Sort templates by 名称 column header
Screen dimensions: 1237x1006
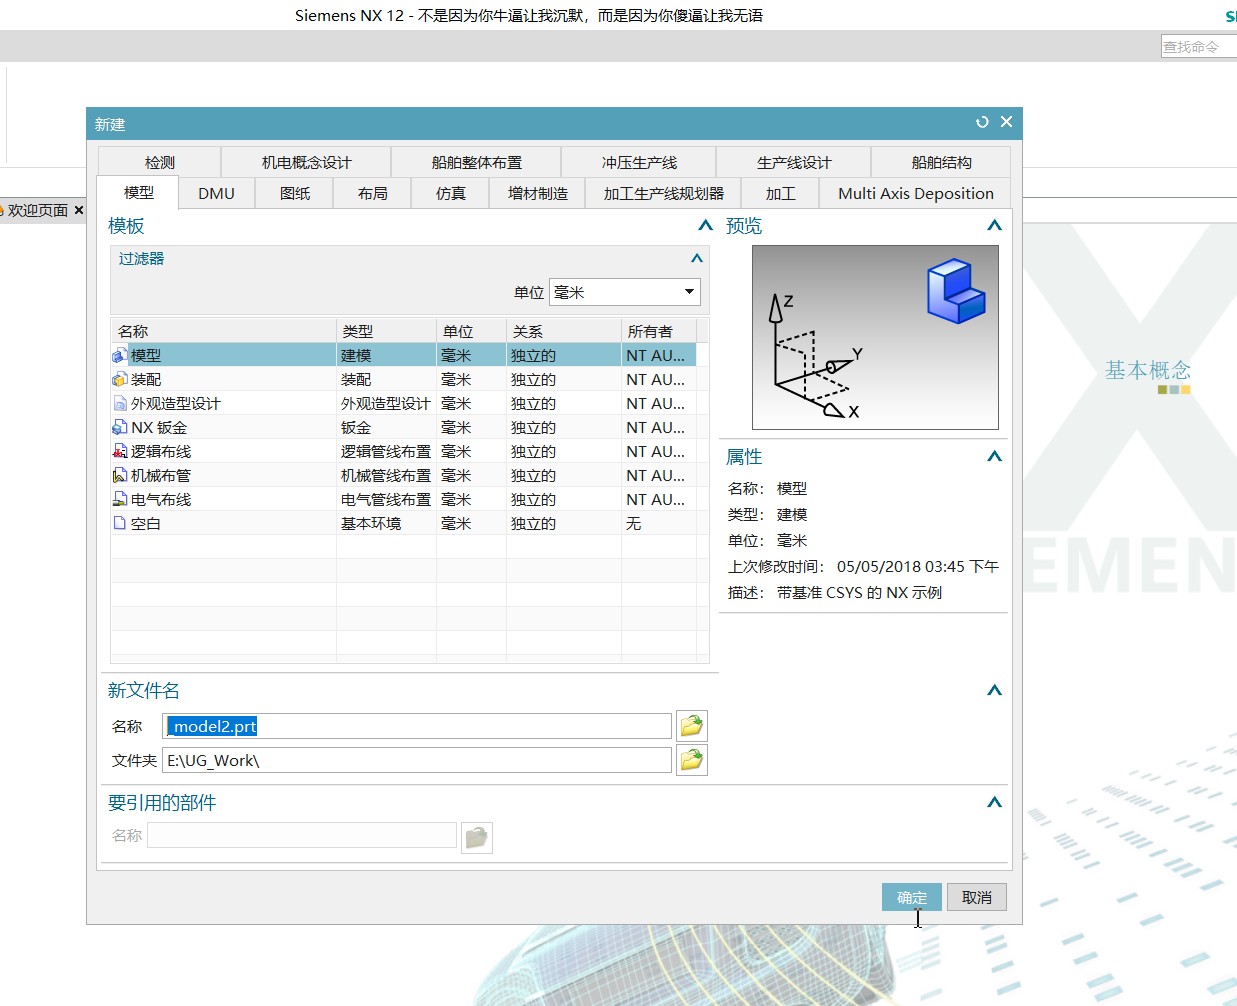coord(224,331)
